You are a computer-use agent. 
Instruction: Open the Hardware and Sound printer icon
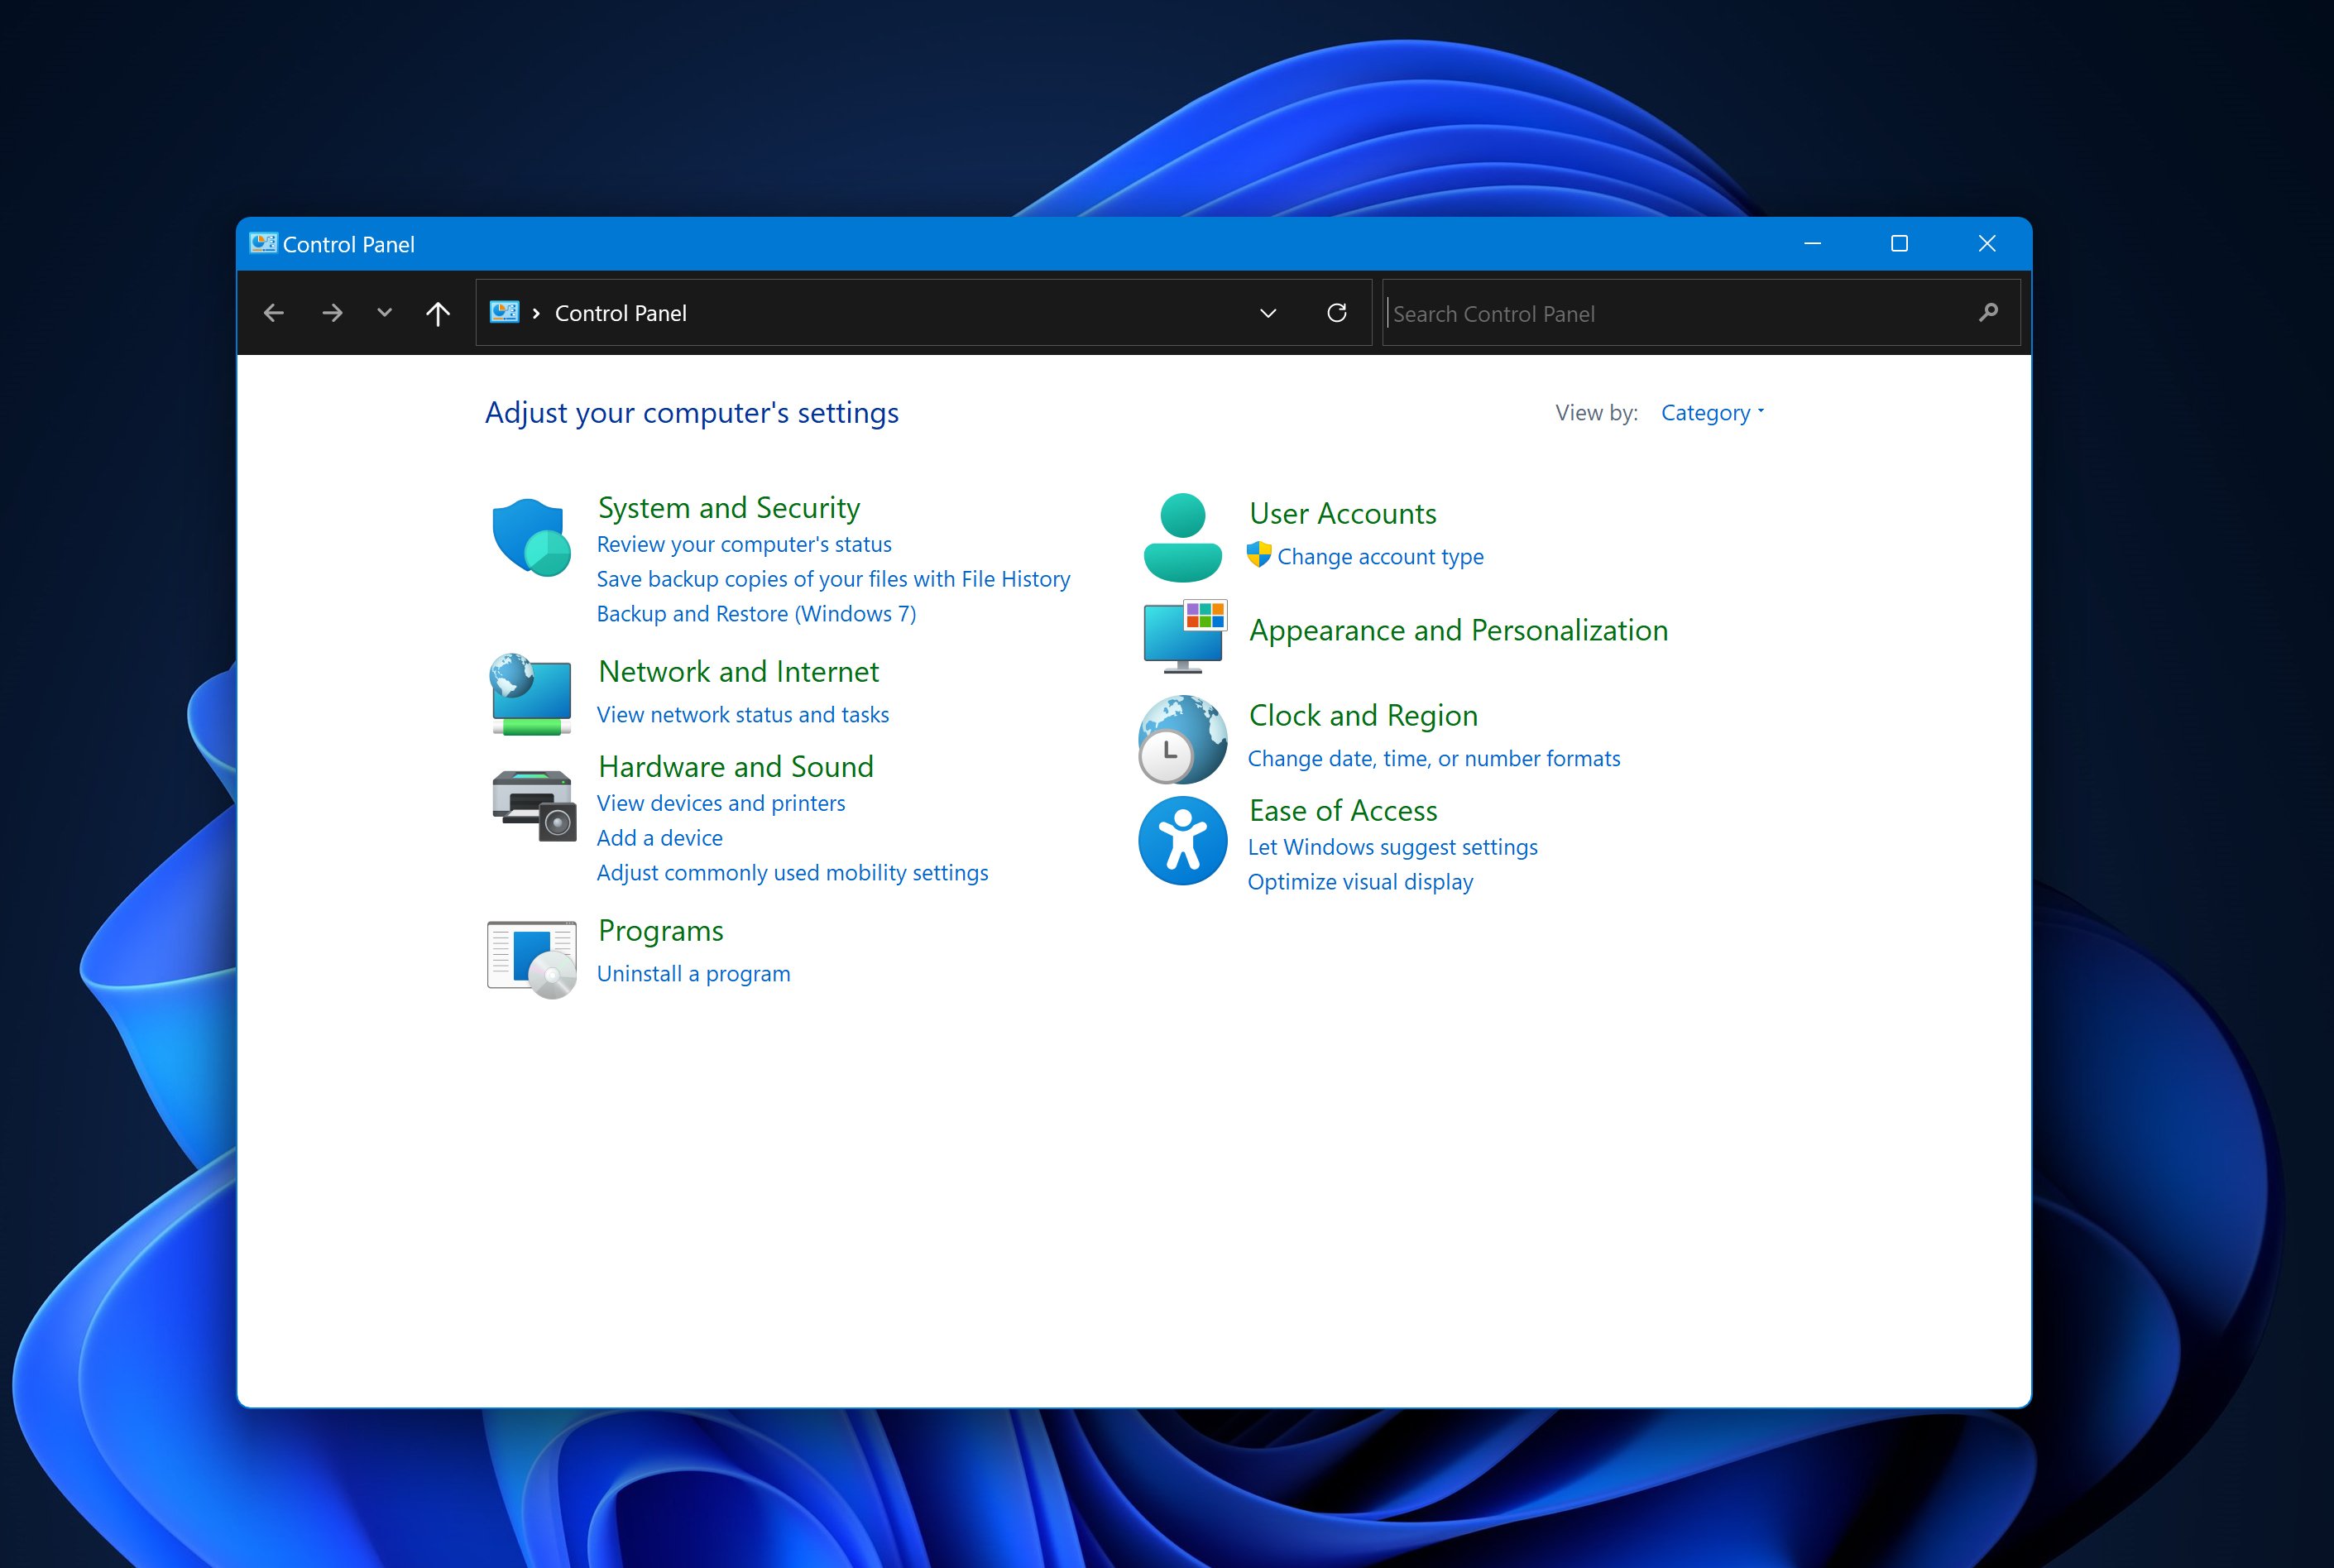coord(534,806)
